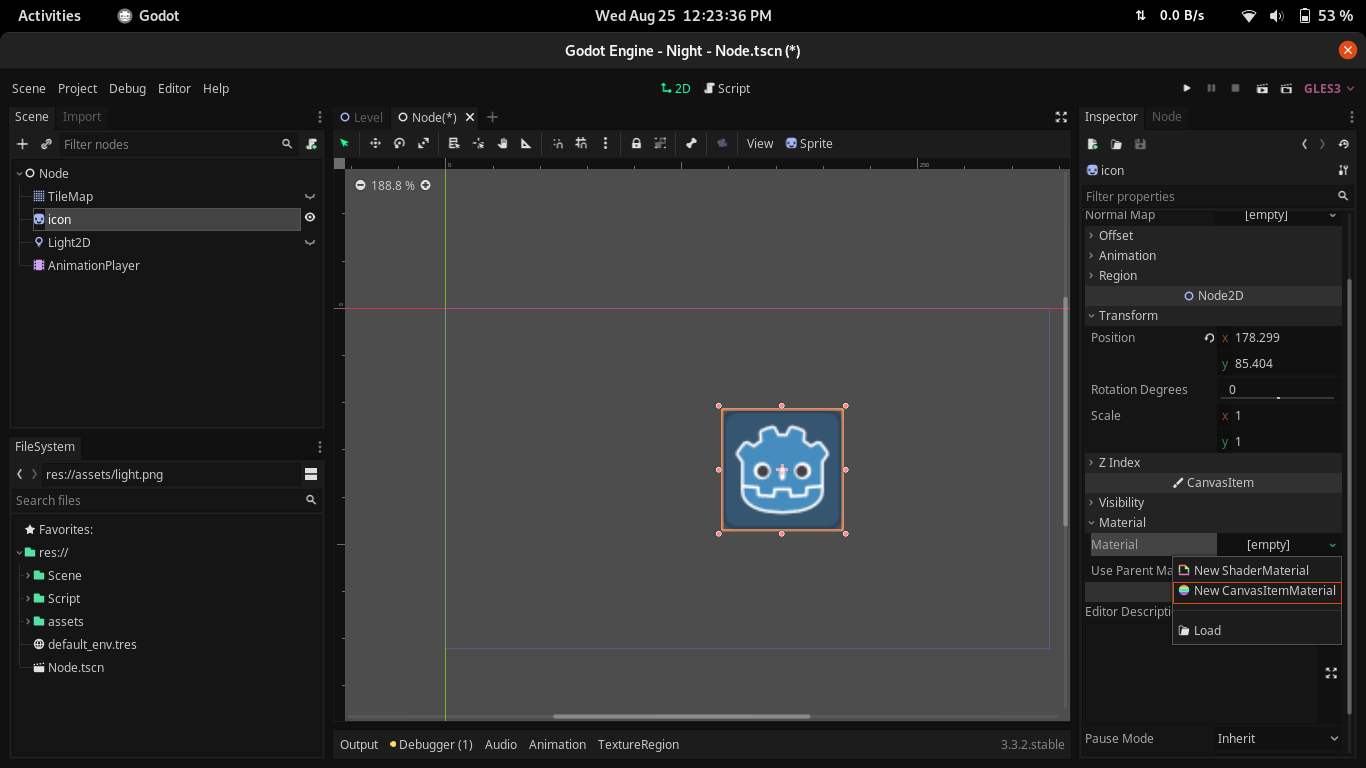
Task: Choose the Scale mode tool
Action: [x=423, y=144]
